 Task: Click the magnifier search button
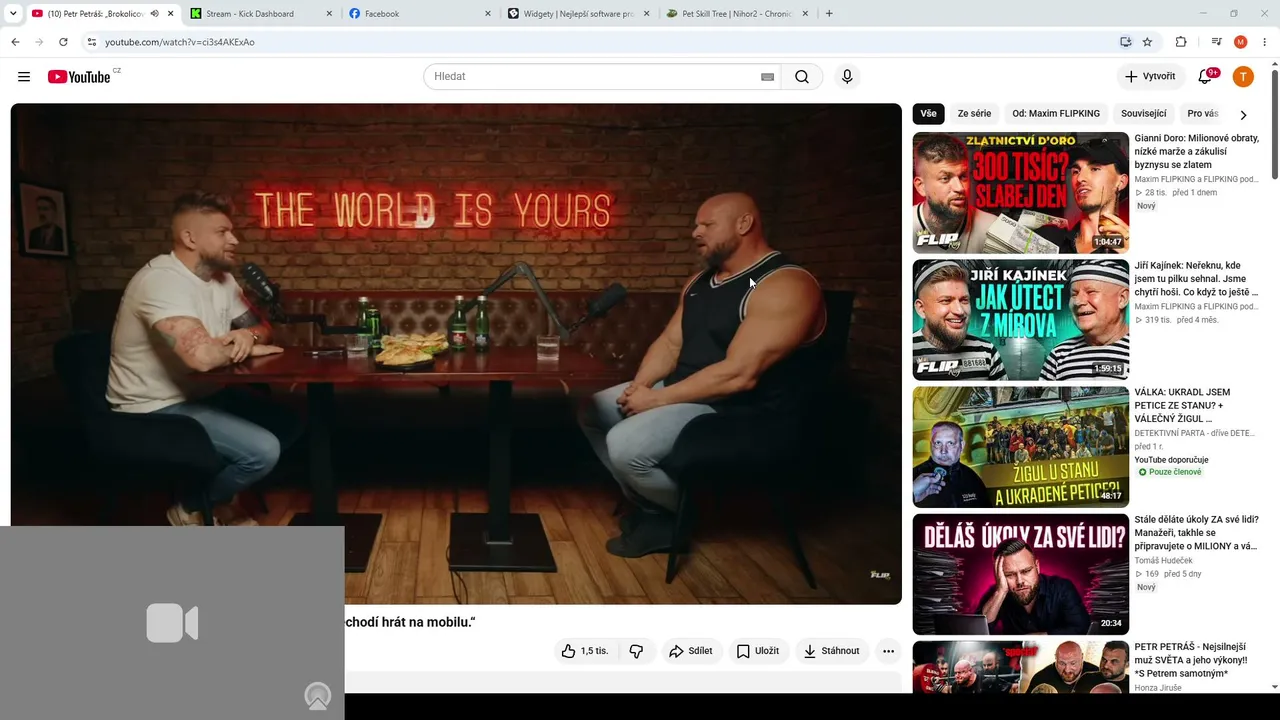coord(802,77)
